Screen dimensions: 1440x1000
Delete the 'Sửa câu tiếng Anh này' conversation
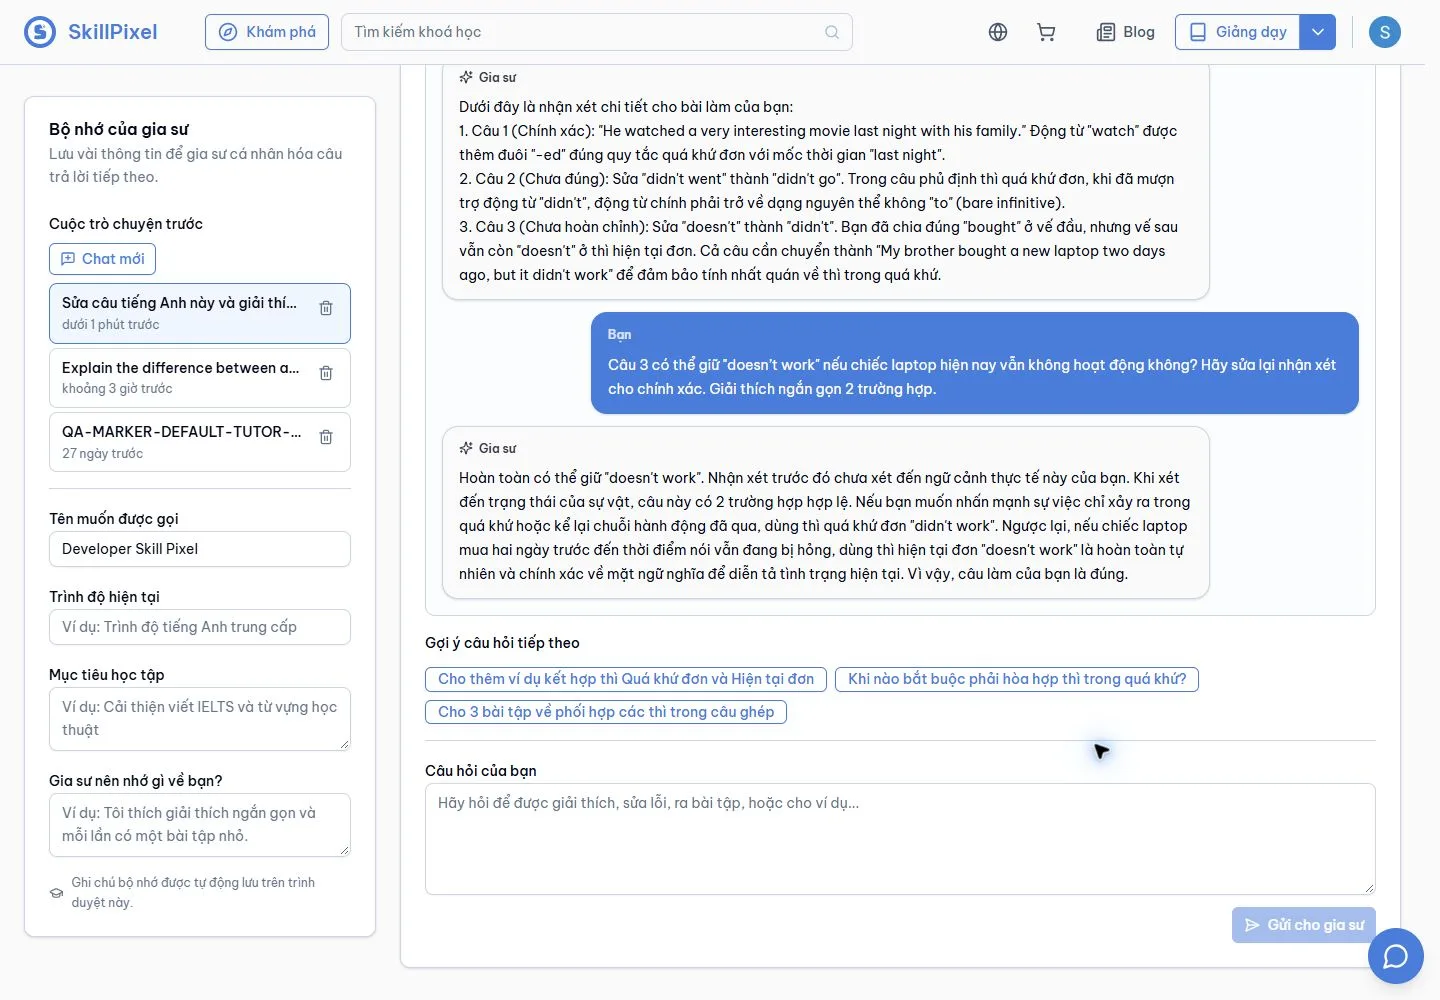(x=326, y=308)
